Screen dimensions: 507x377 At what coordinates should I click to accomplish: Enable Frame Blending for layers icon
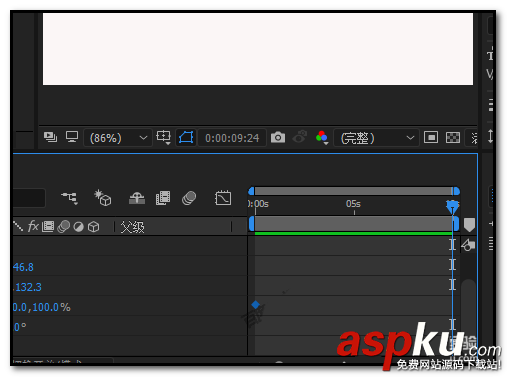click(x=163, y=198)
